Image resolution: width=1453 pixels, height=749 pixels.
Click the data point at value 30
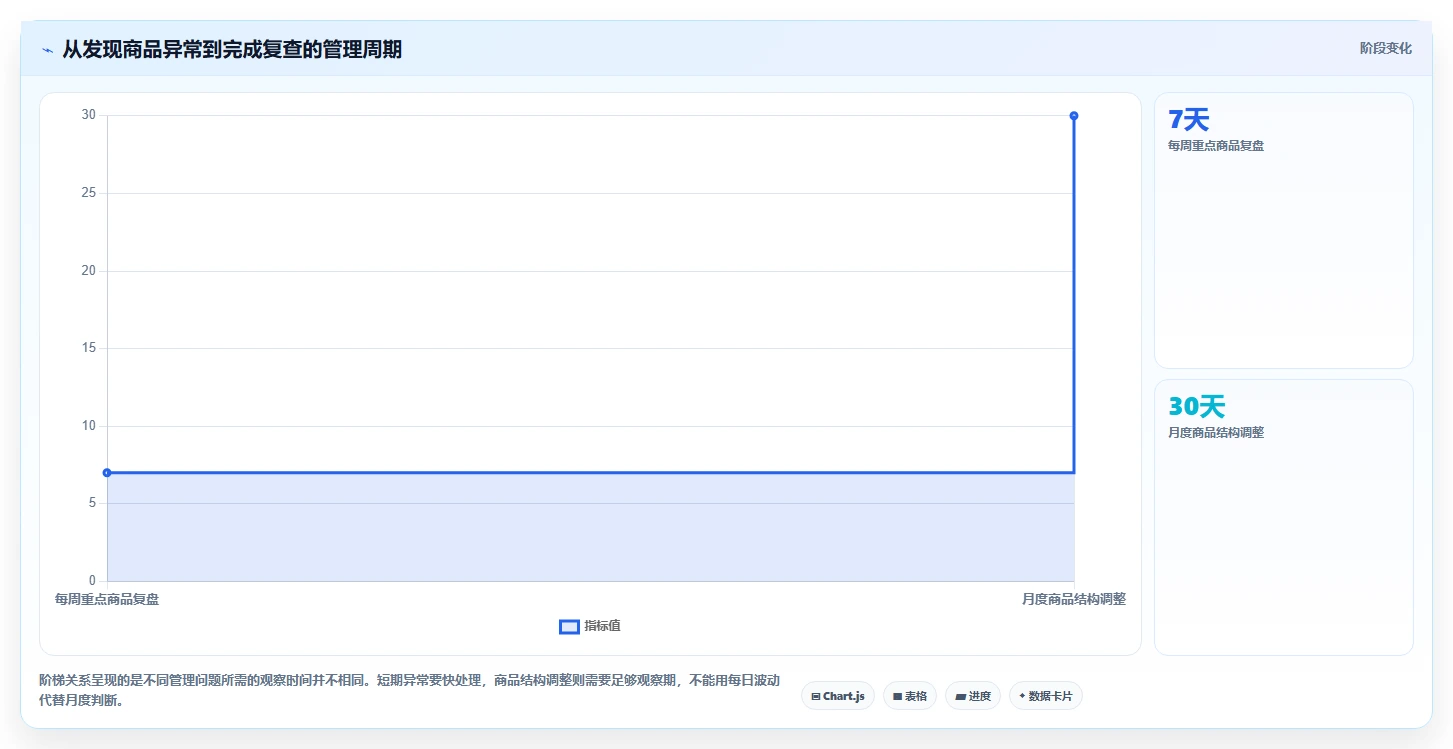click(1074, 116)
